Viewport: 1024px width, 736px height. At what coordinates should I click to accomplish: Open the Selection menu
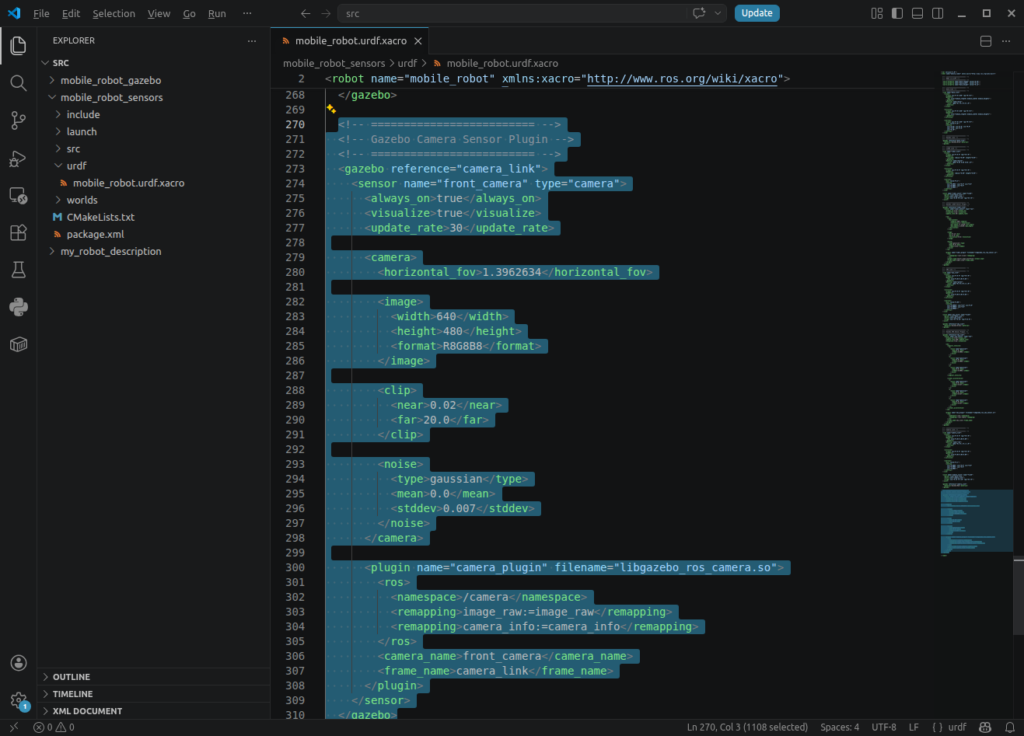[x=114, y=13]
